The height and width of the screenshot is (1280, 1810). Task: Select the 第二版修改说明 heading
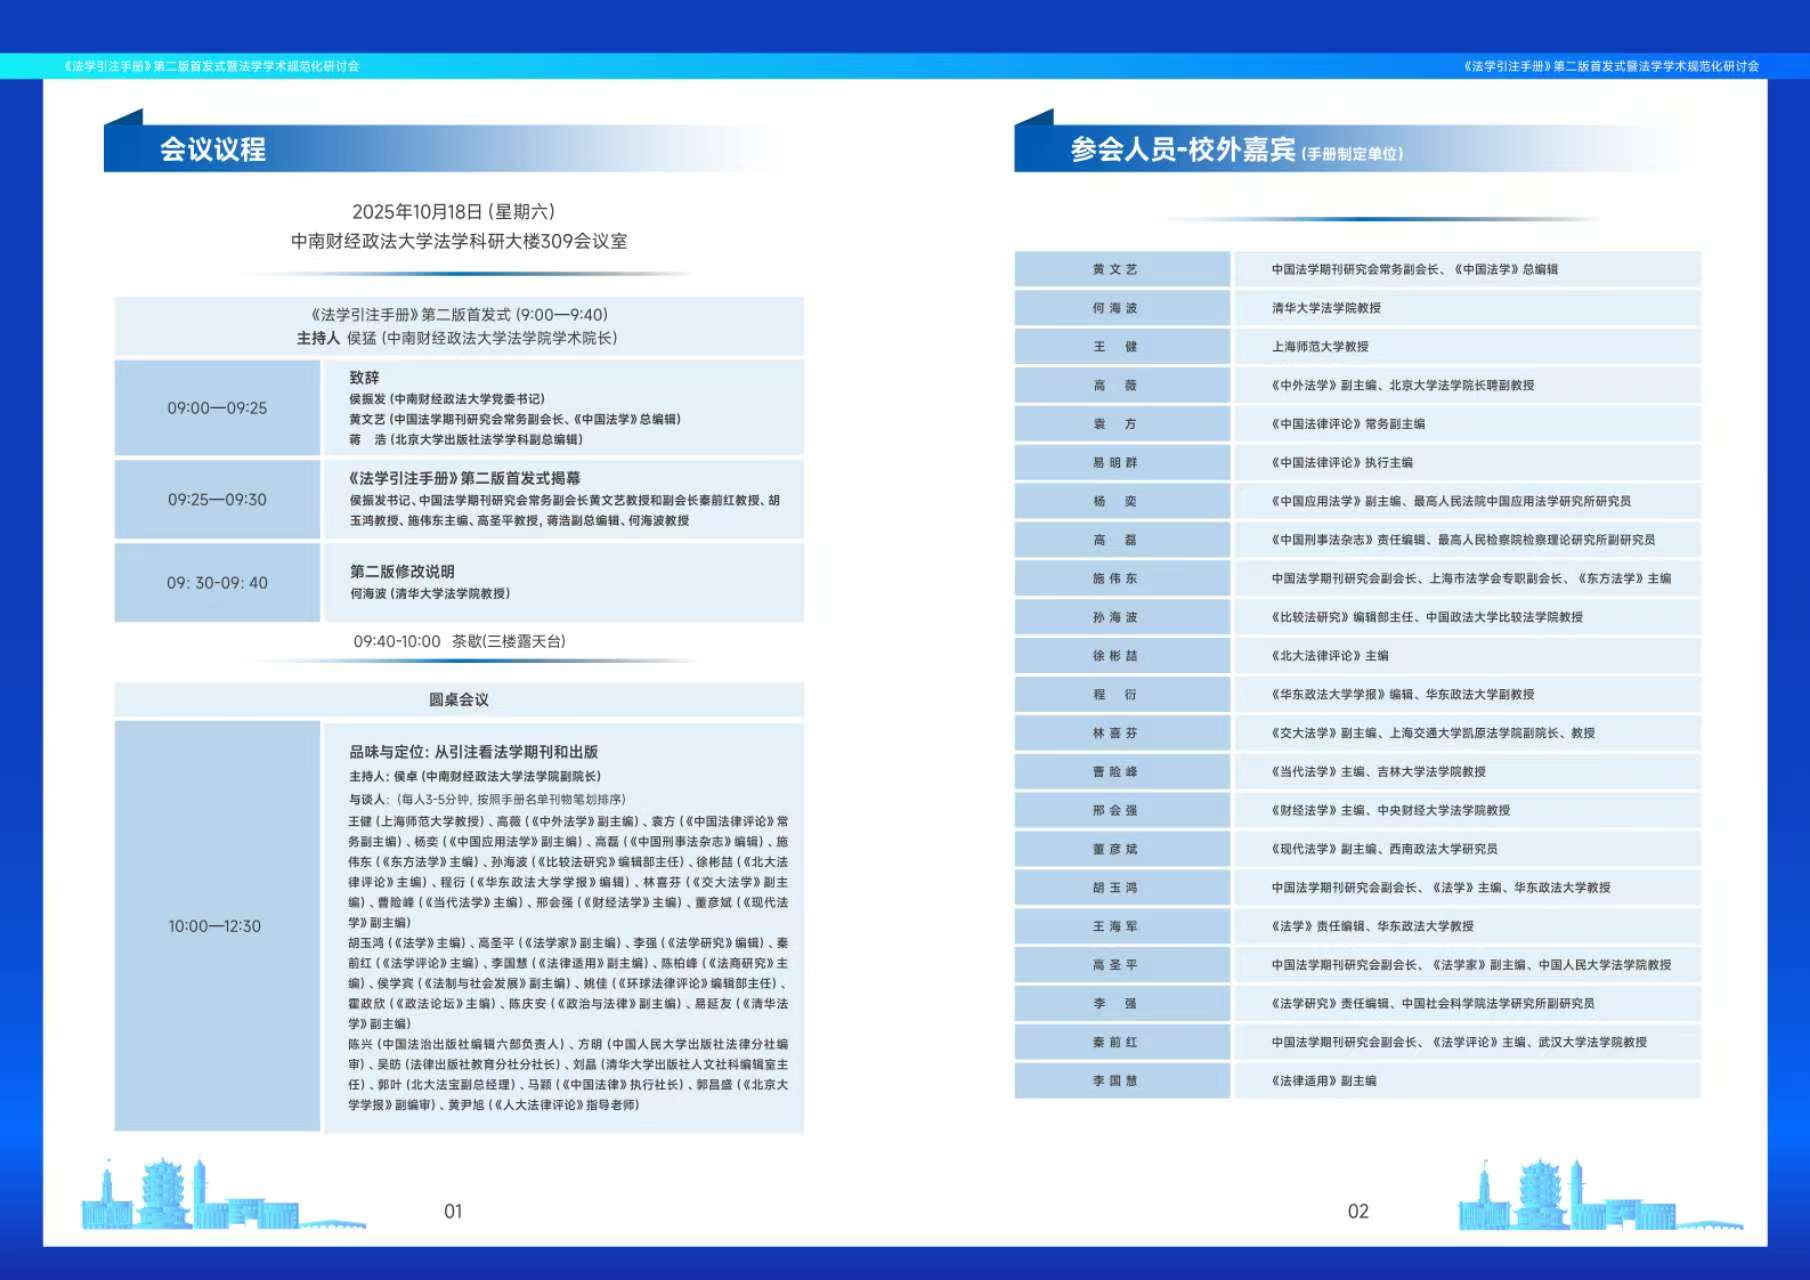point(402,571)
